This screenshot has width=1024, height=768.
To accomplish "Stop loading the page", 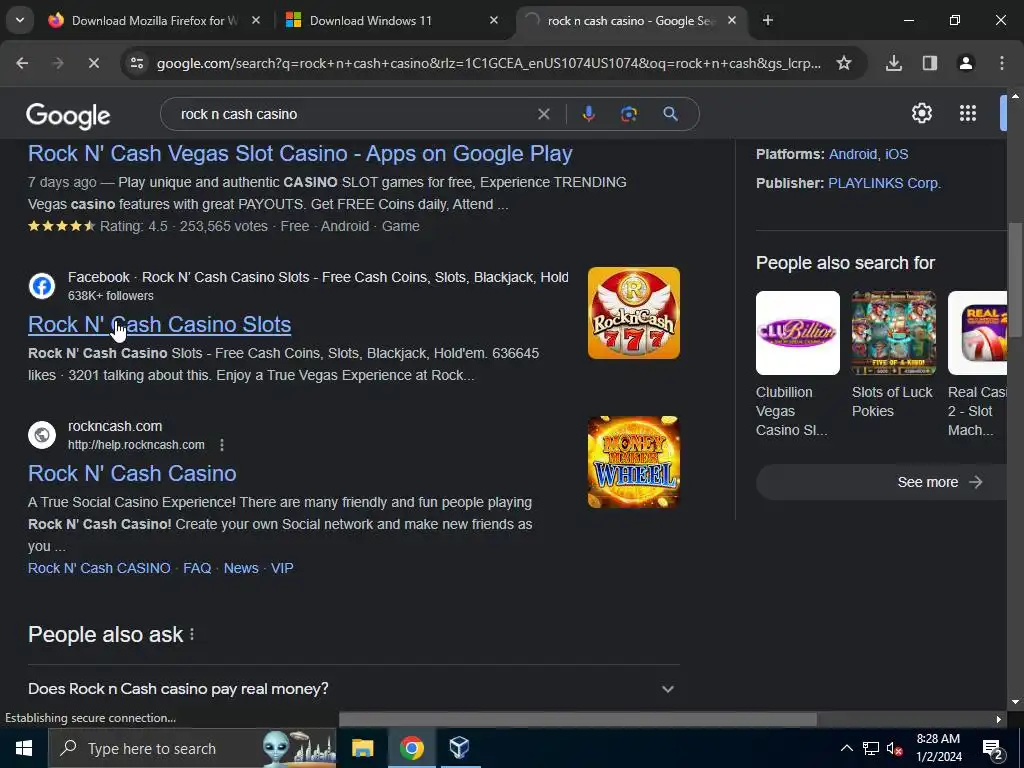I will point(93,63).
